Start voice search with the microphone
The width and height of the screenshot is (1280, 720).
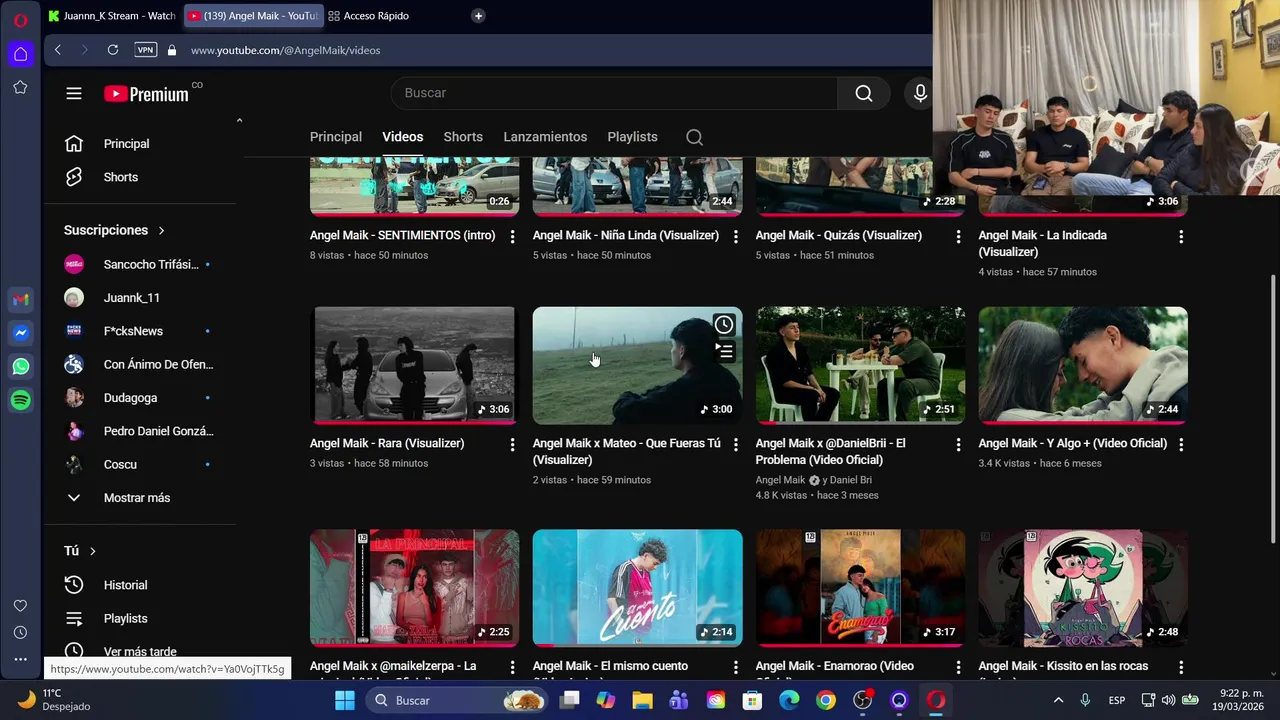(920, 93)
